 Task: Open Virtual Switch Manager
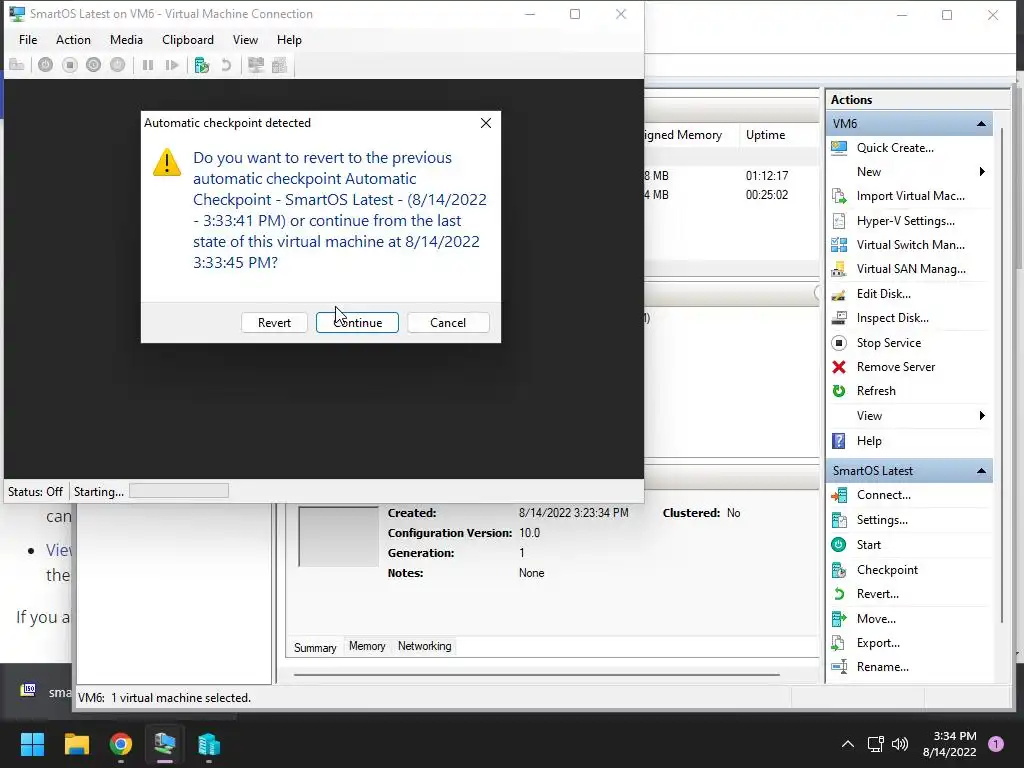tap(909, 245)
